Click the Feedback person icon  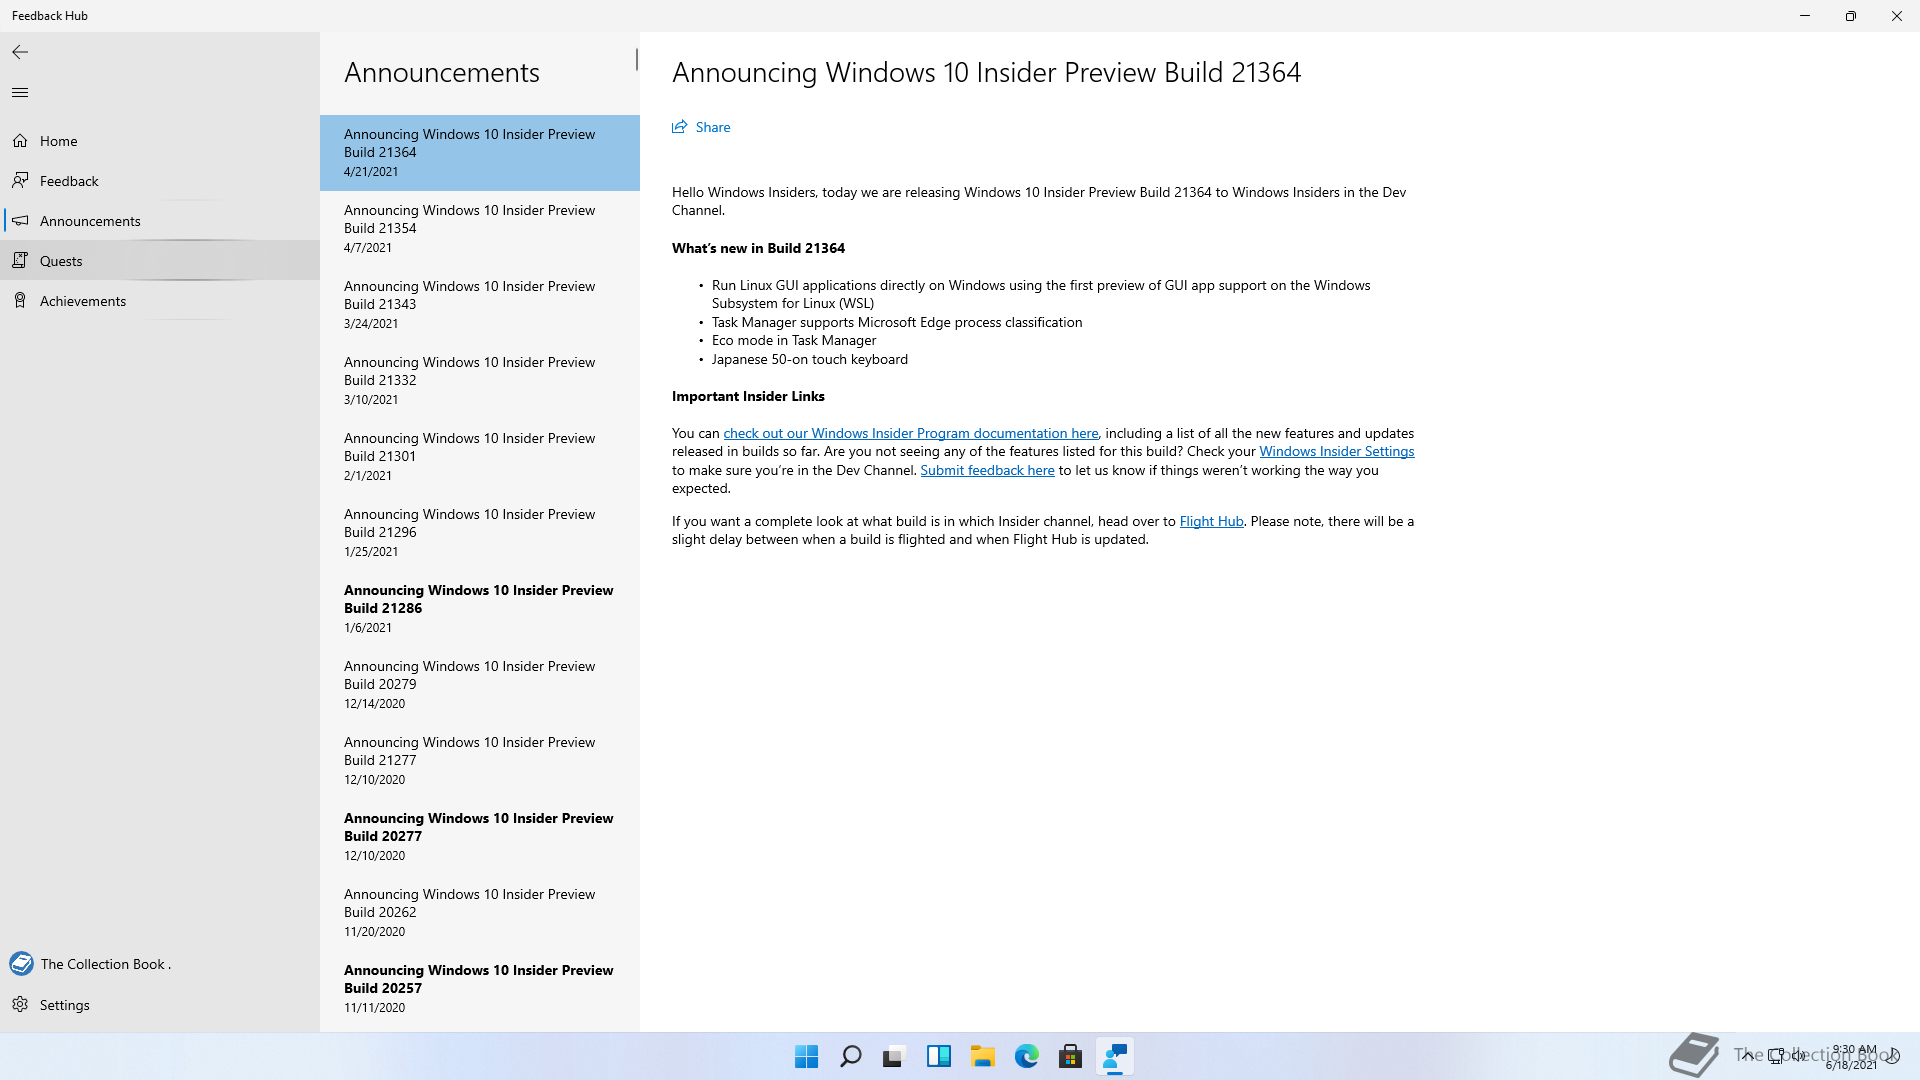coord(20,181)
